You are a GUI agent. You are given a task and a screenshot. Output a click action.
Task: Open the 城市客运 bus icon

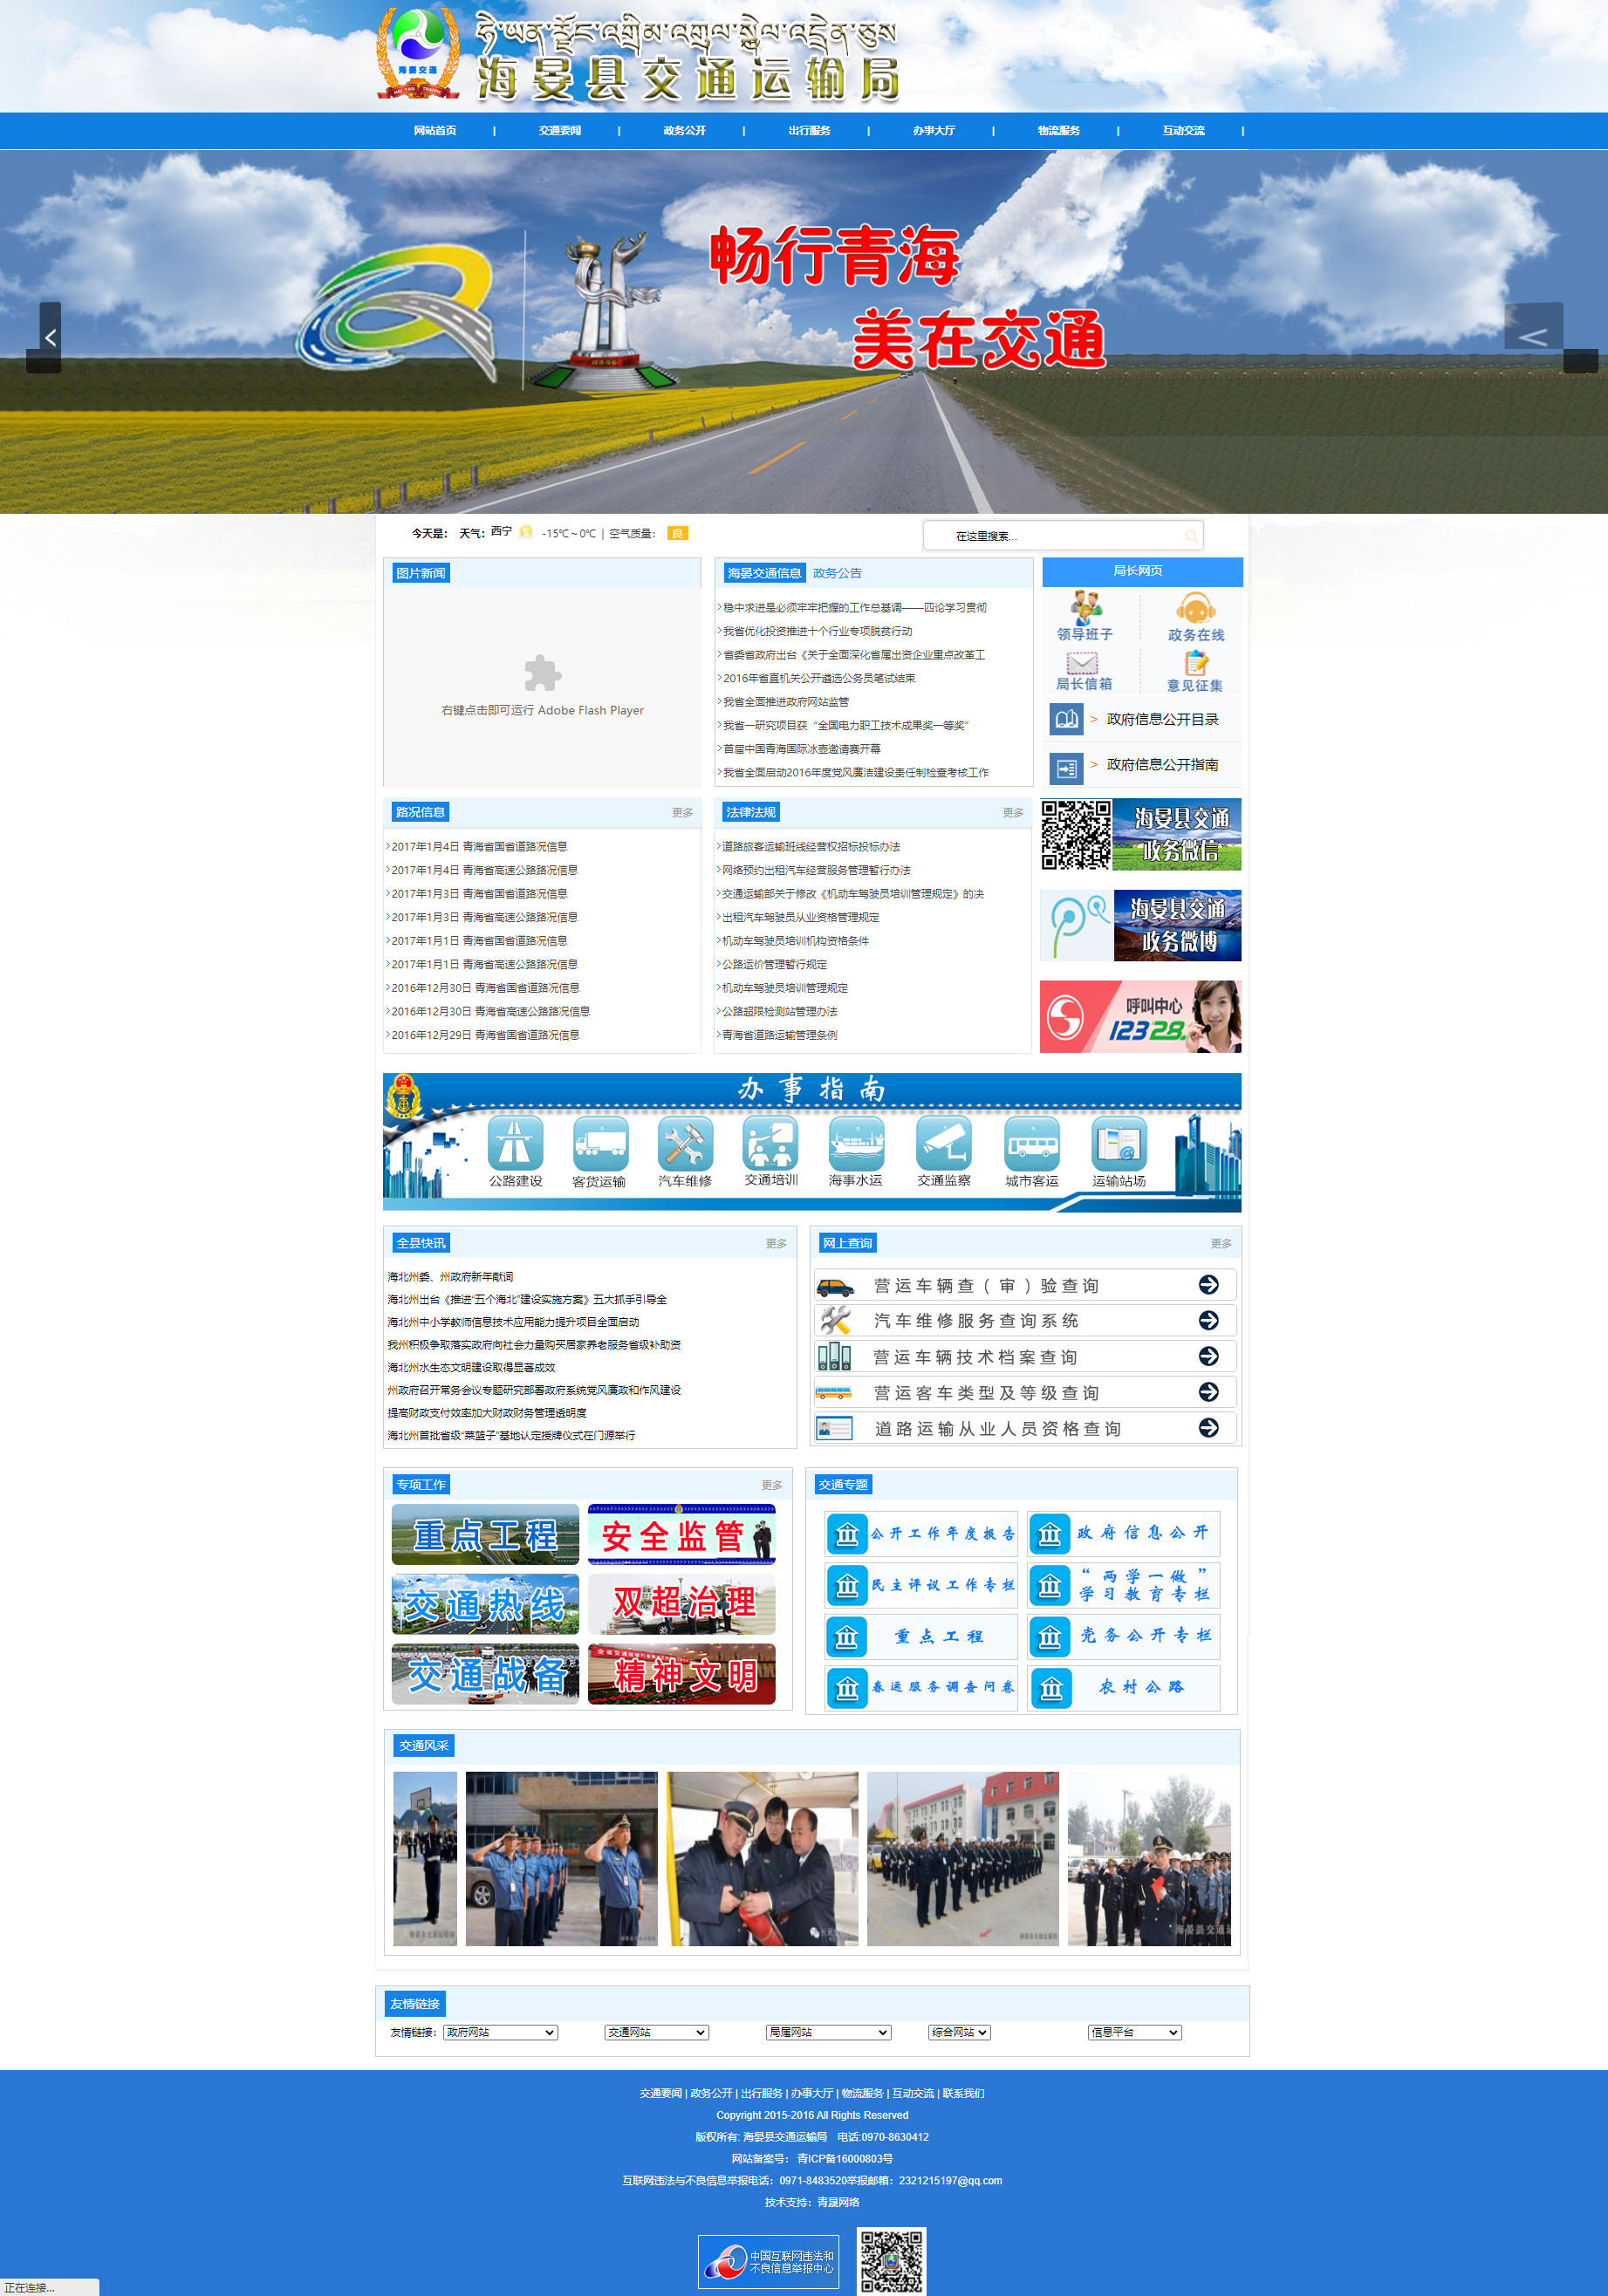1031,1143
